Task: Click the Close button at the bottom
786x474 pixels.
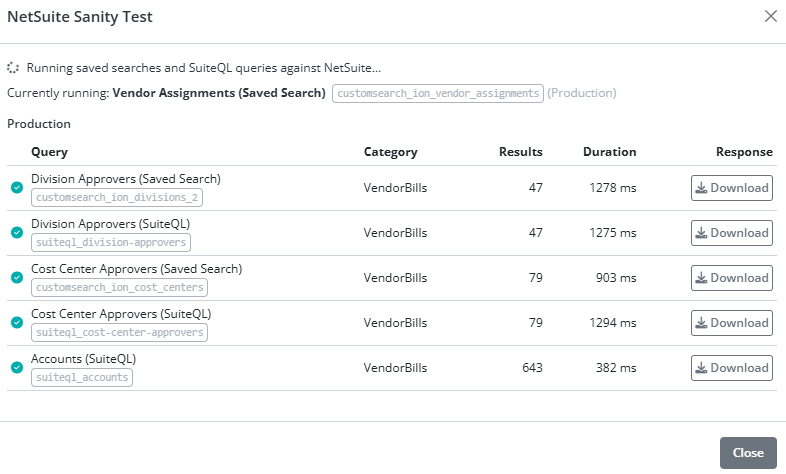Action: coord(748,452)
